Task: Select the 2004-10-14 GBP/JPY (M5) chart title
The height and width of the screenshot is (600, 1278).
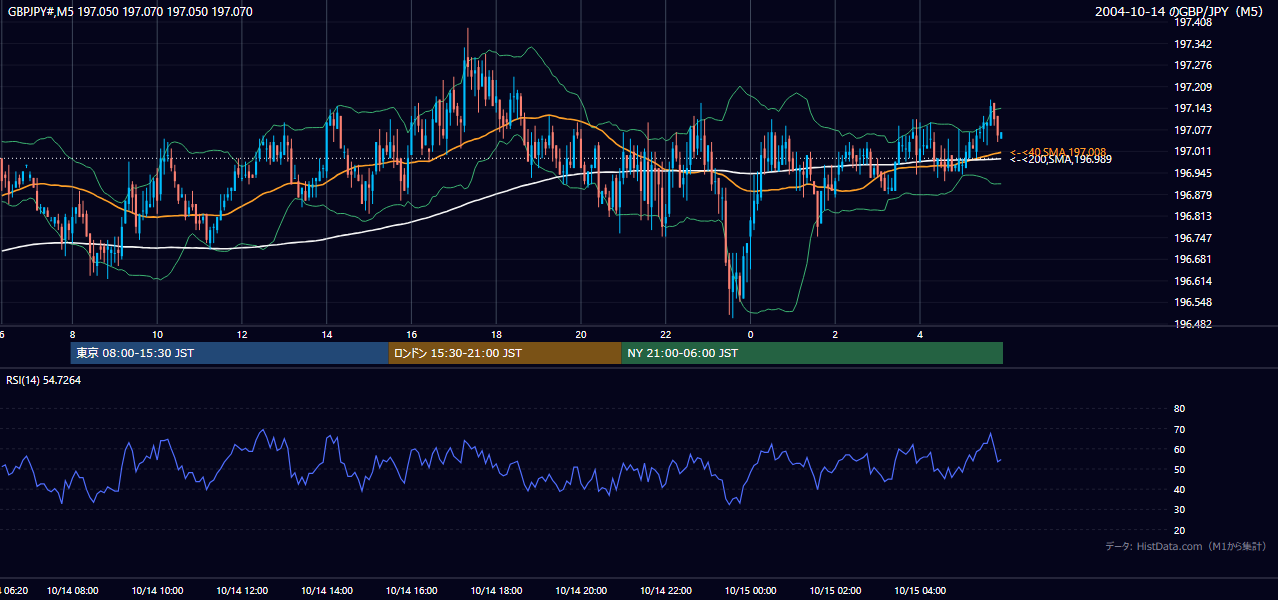Action: [1181, 12]
